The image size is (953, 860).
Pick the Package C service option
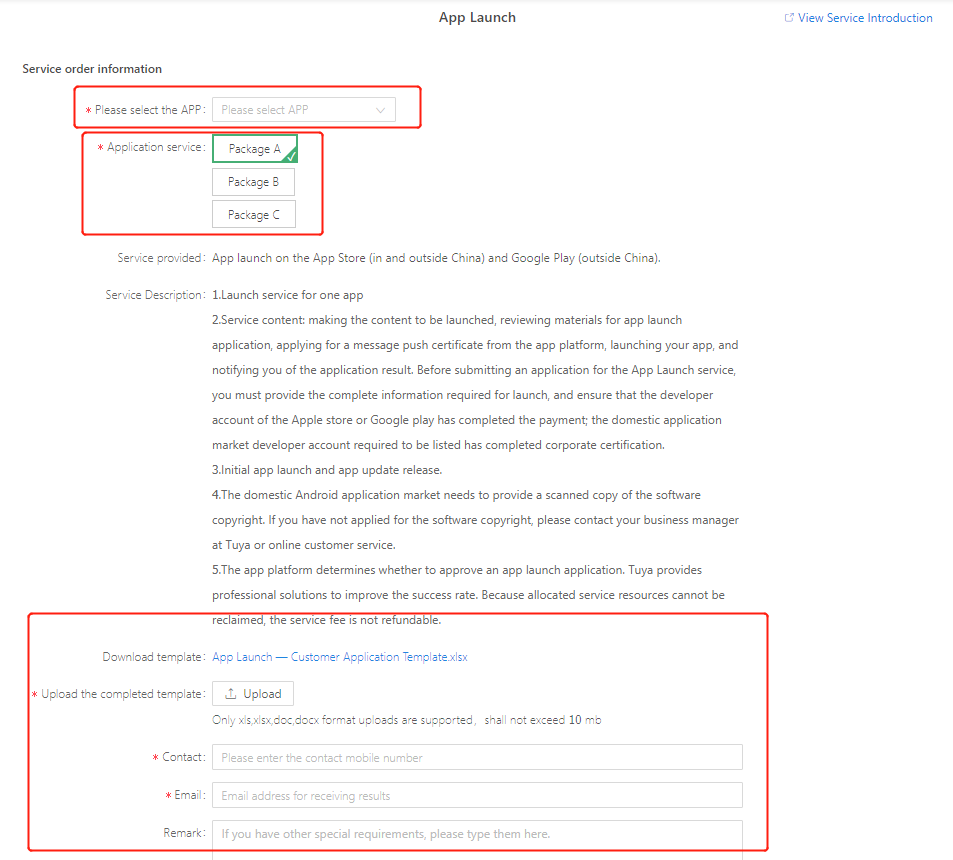click(253, 215)
